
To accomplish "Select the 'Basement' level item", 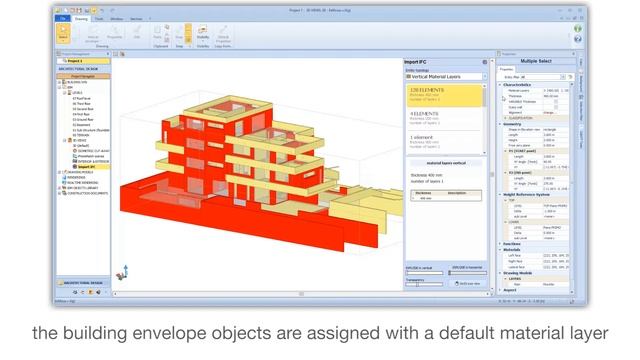I will tap(81, 125).
